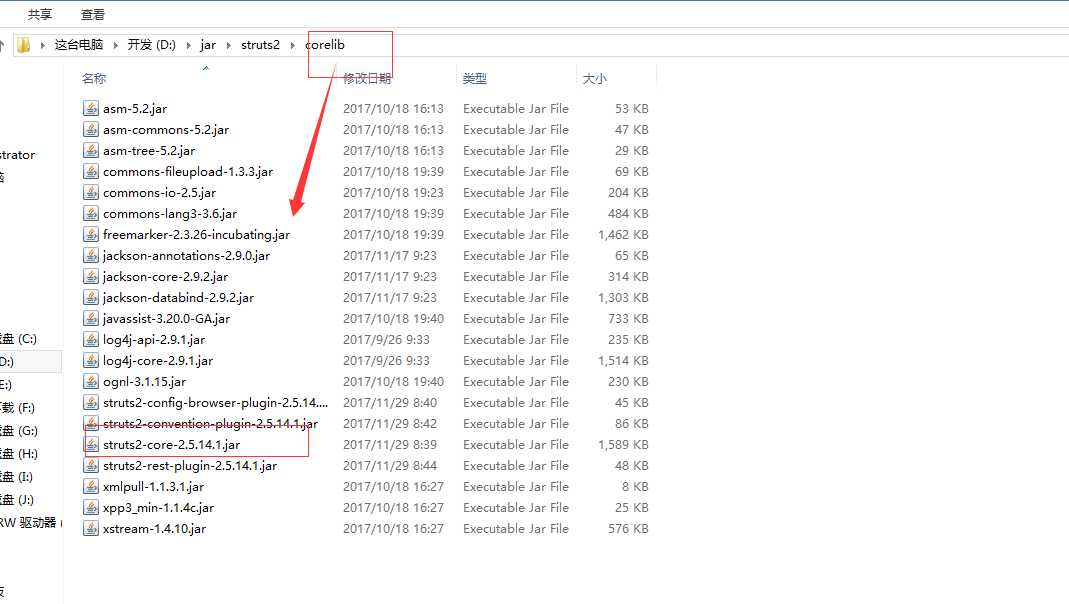Image resolution: width=1069 pixels, height=604 pixels.
Task: Expand the chevron after struts2 in path
Action: click(292, 45)
